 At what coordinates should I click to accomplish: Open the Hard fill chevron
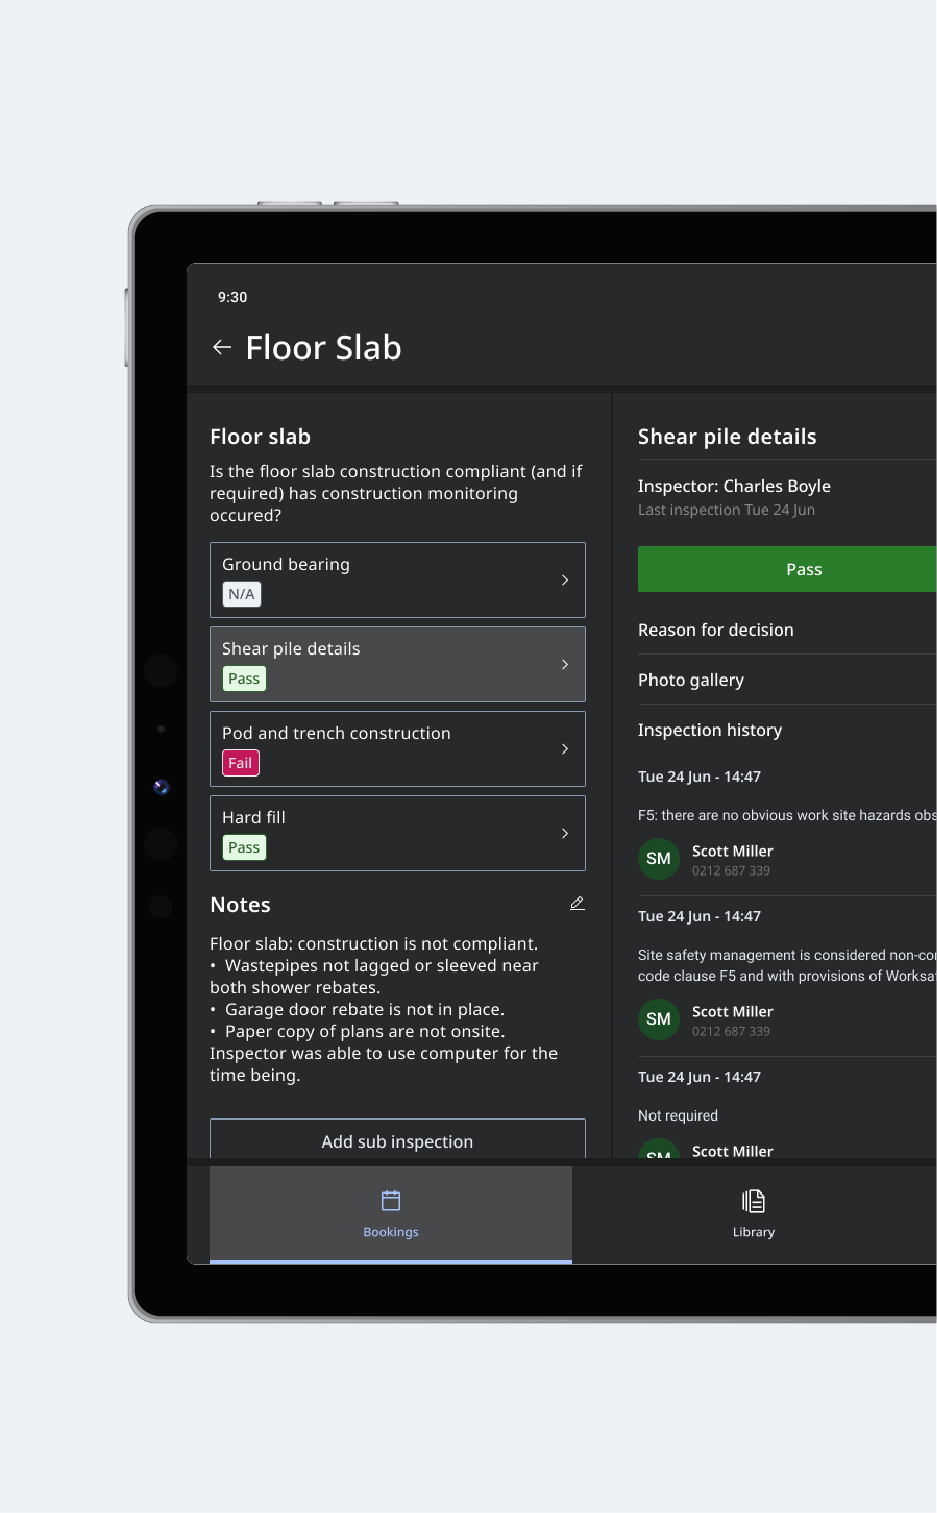565,833
